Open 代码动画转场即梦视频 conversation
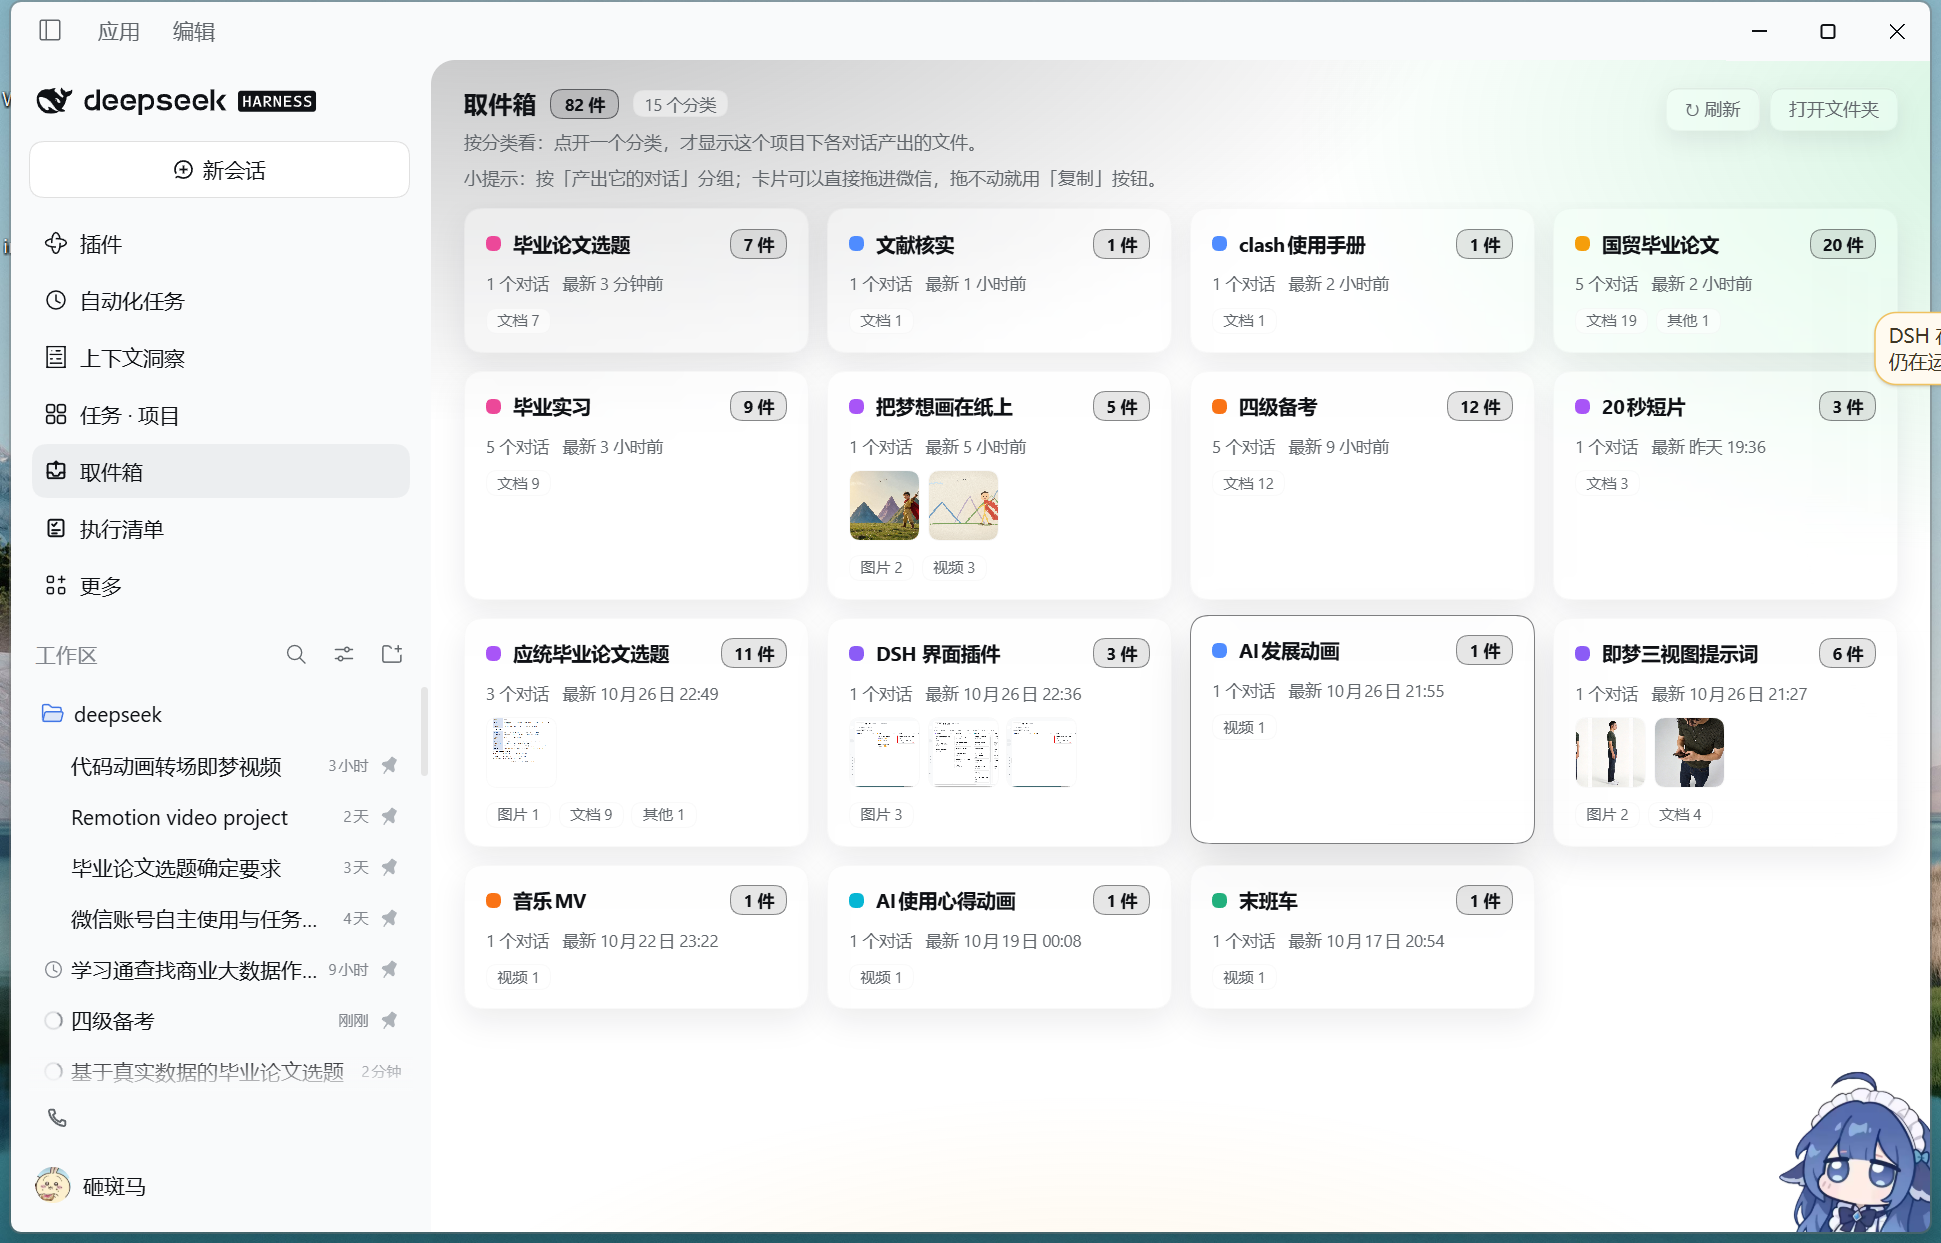This screenshot has height=1243, width=1941. pos(176,766)
